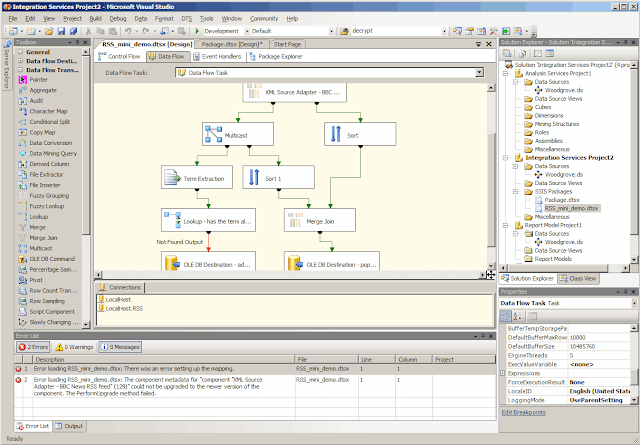Image resolution: width=640 pixels, height=445 pixels.
Task: Select RSS_mini_demo.dtsx in Solution Explorer
Action: 571,208
